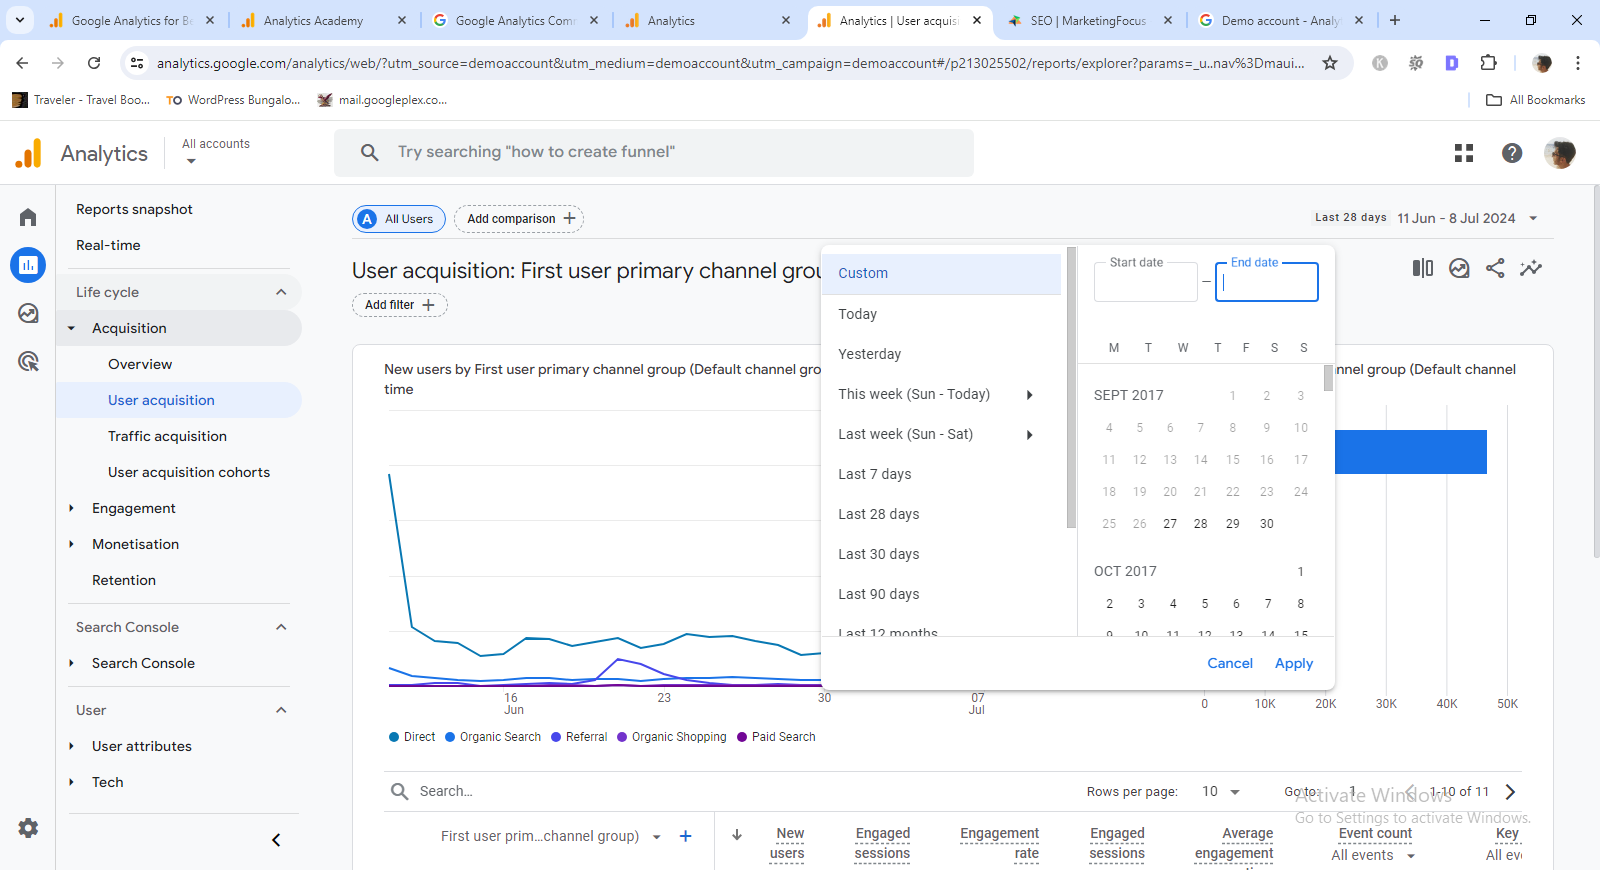Viewport: 1600px width, 870px height.
Task: Click the Analytics logo
Action: pos(81,153)
